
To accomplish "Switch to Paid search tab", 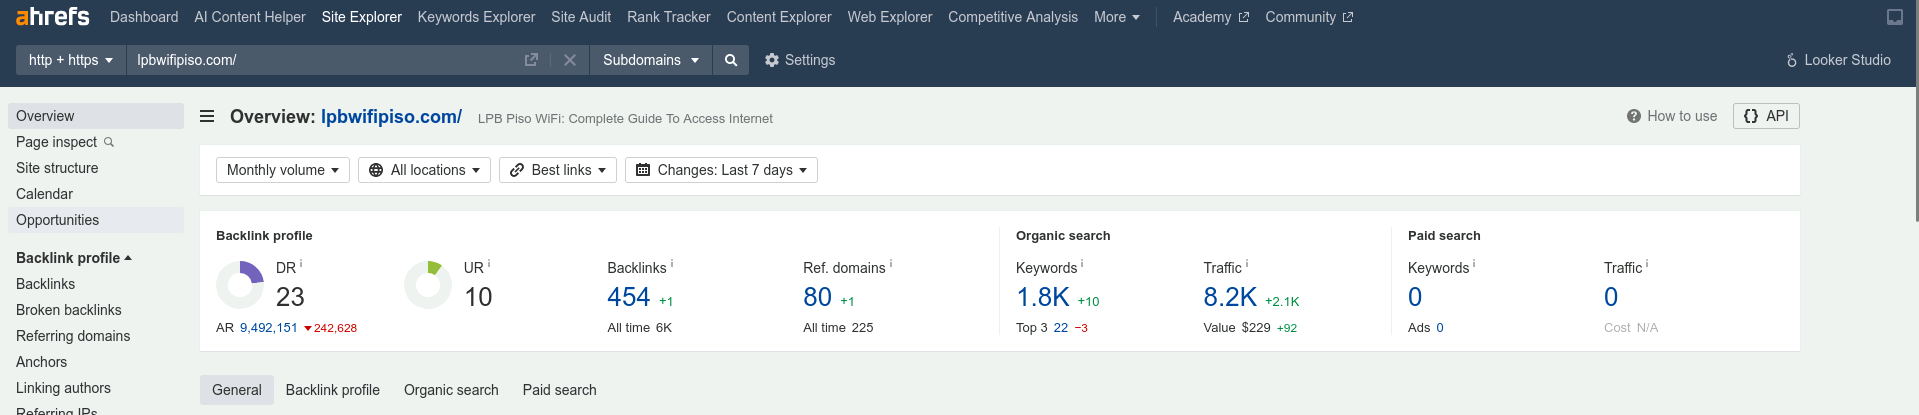I will (559, 390).
